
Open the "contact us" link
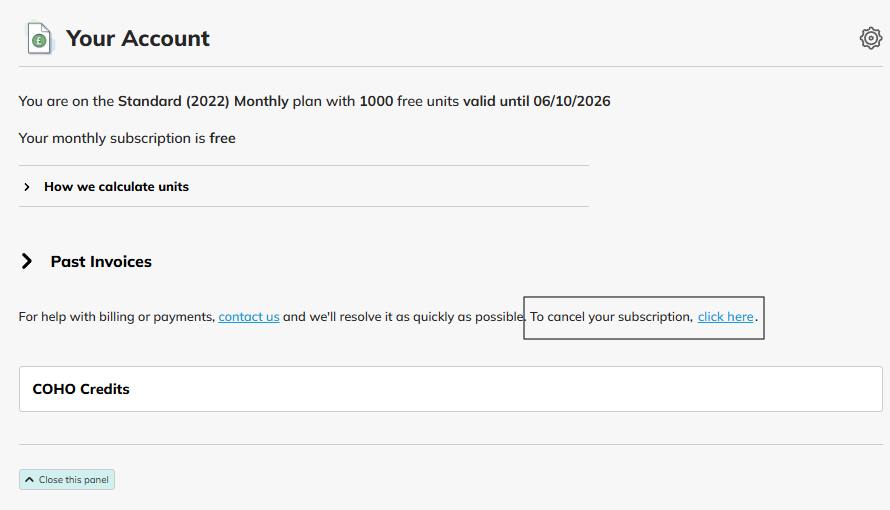coord(249,317)
